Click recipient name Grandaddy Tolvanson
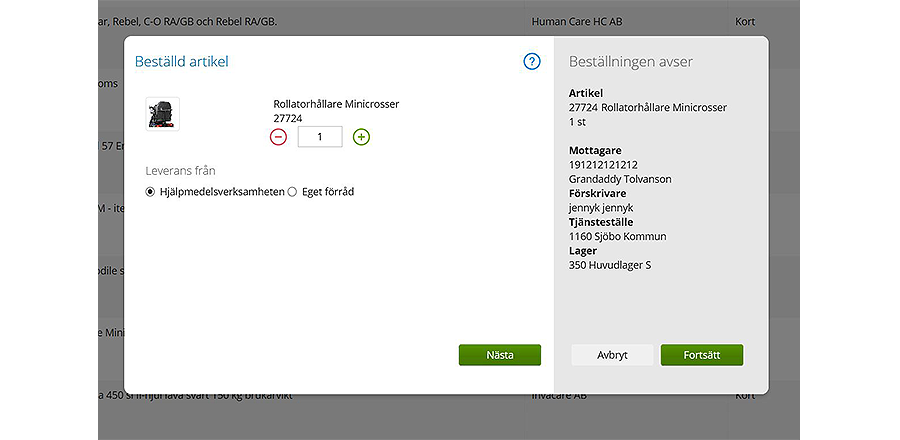 coord(620,179)
